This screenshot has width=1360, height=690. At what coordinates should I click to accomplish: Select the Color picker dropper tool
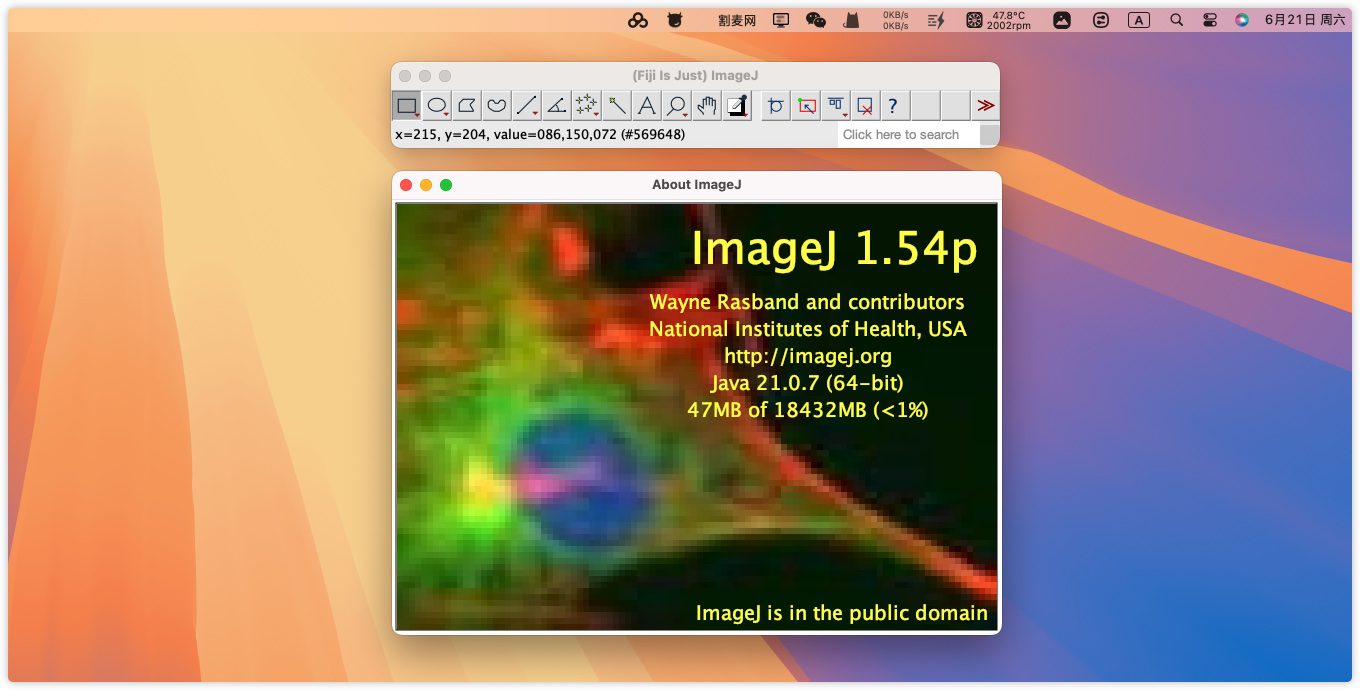tap(737, 105)
